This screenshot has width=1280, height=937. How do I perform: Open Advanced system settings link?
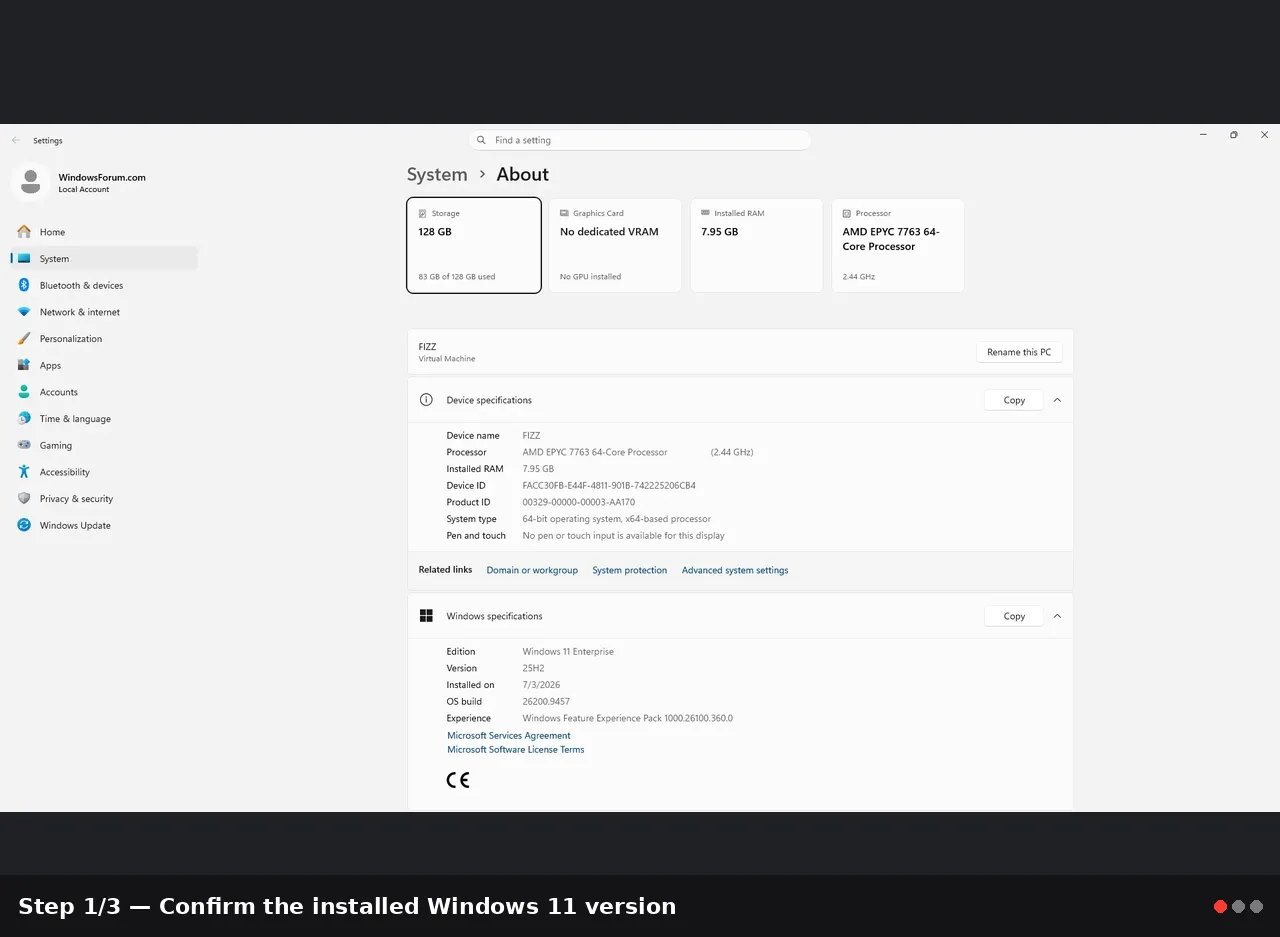(x=735, y=570)
